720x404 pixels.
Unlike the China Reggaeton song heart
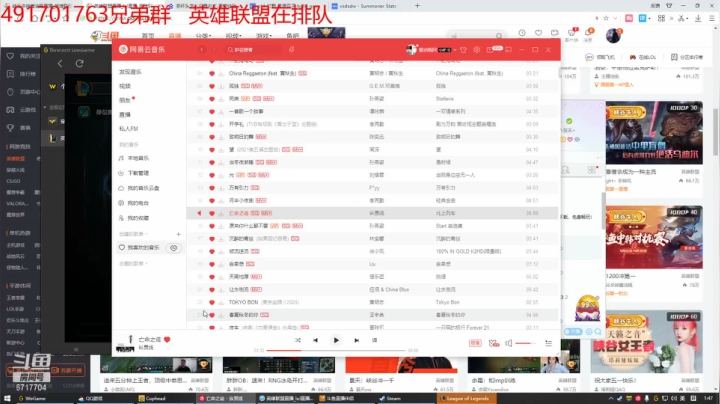(212, 73)
